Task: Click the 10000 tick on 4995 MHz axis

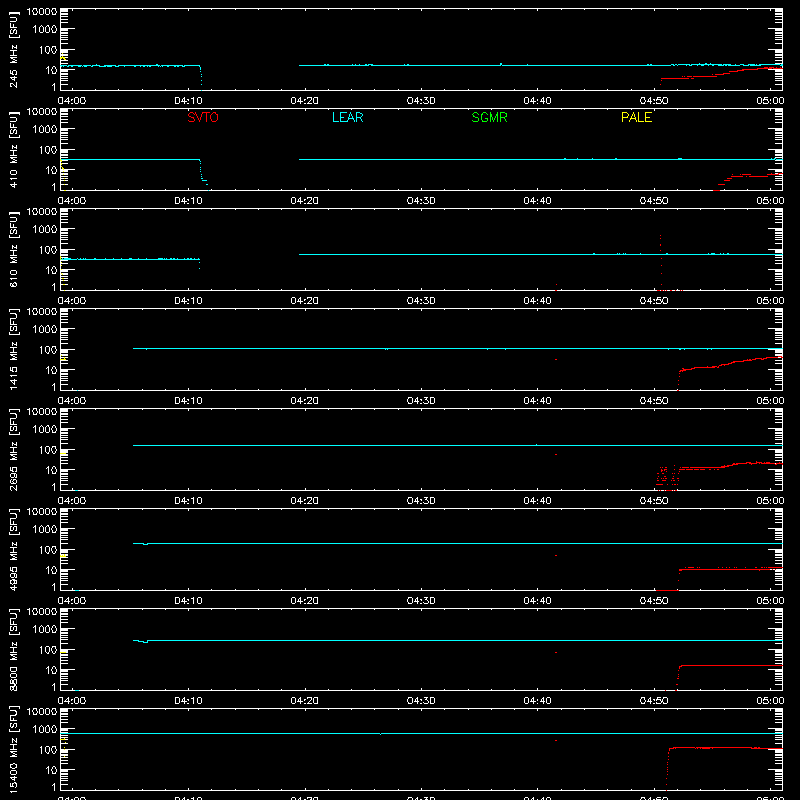Action: point(42,512)
